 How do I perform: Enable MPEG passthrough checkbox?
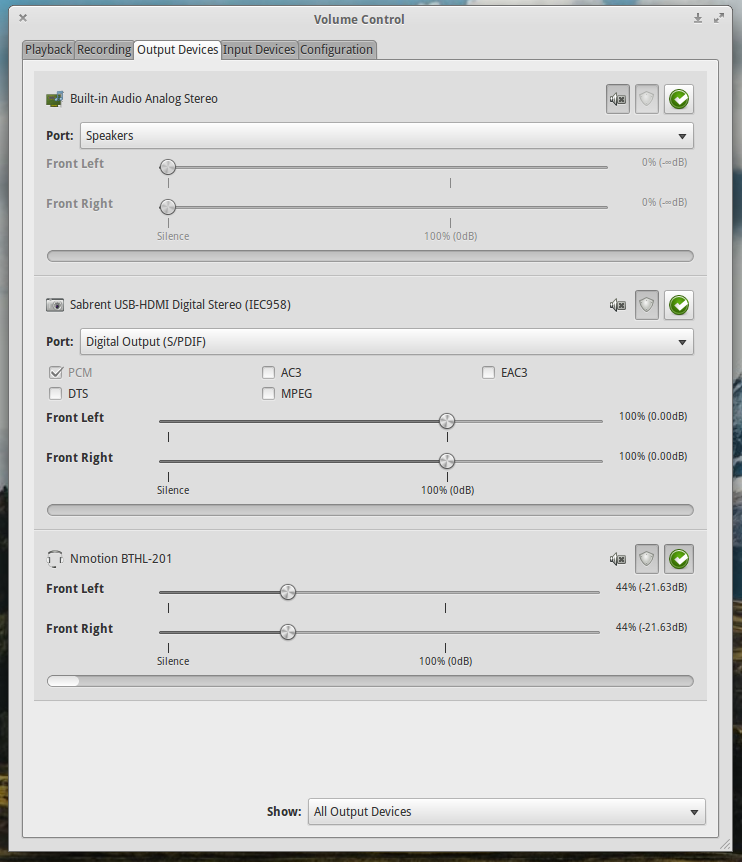click(268, 394)
